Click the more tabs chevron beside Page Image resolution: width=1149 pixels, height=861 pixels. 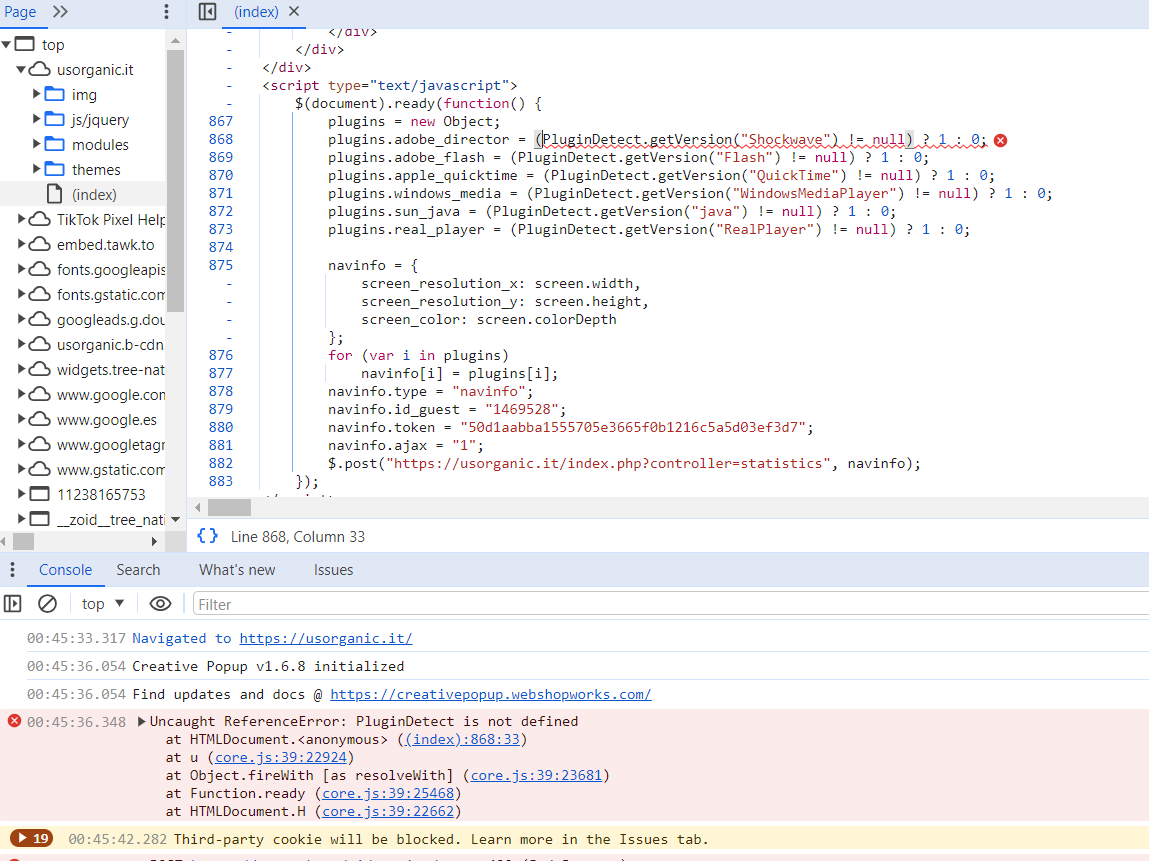(x=60, y=12)
